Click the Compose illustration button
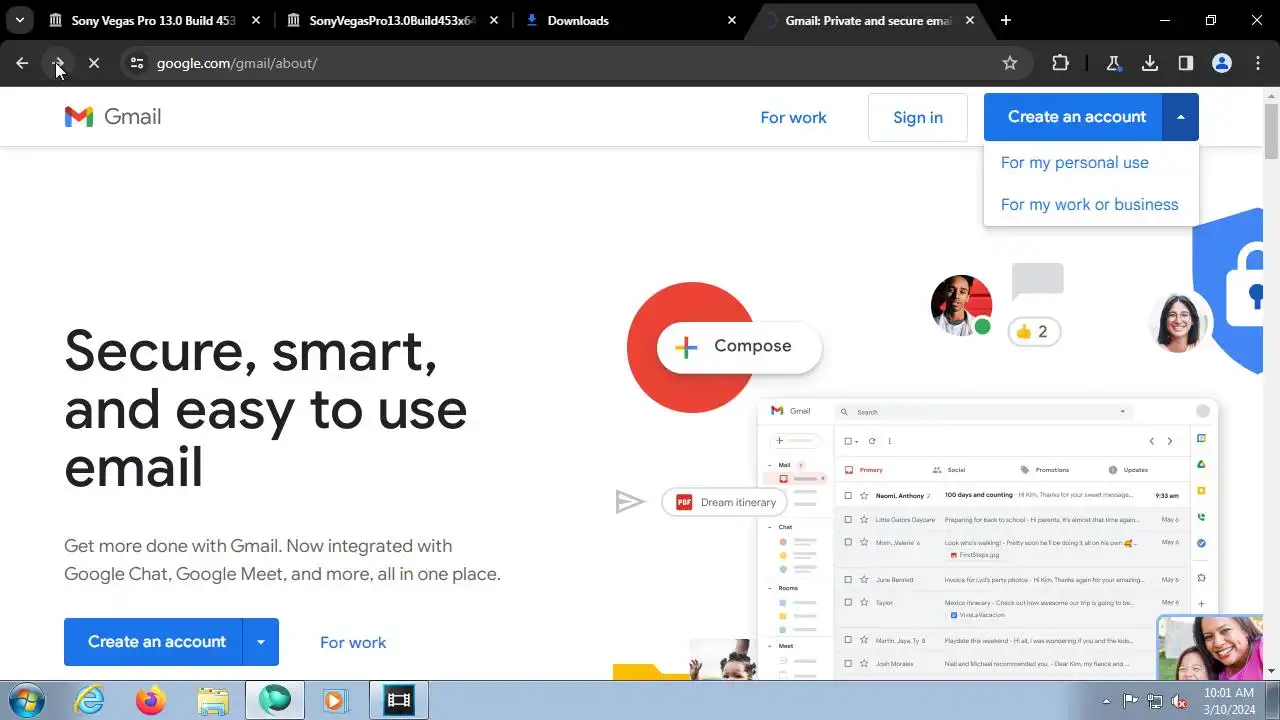This screenshot has width=1280, height=720. (x=739, y=346)
